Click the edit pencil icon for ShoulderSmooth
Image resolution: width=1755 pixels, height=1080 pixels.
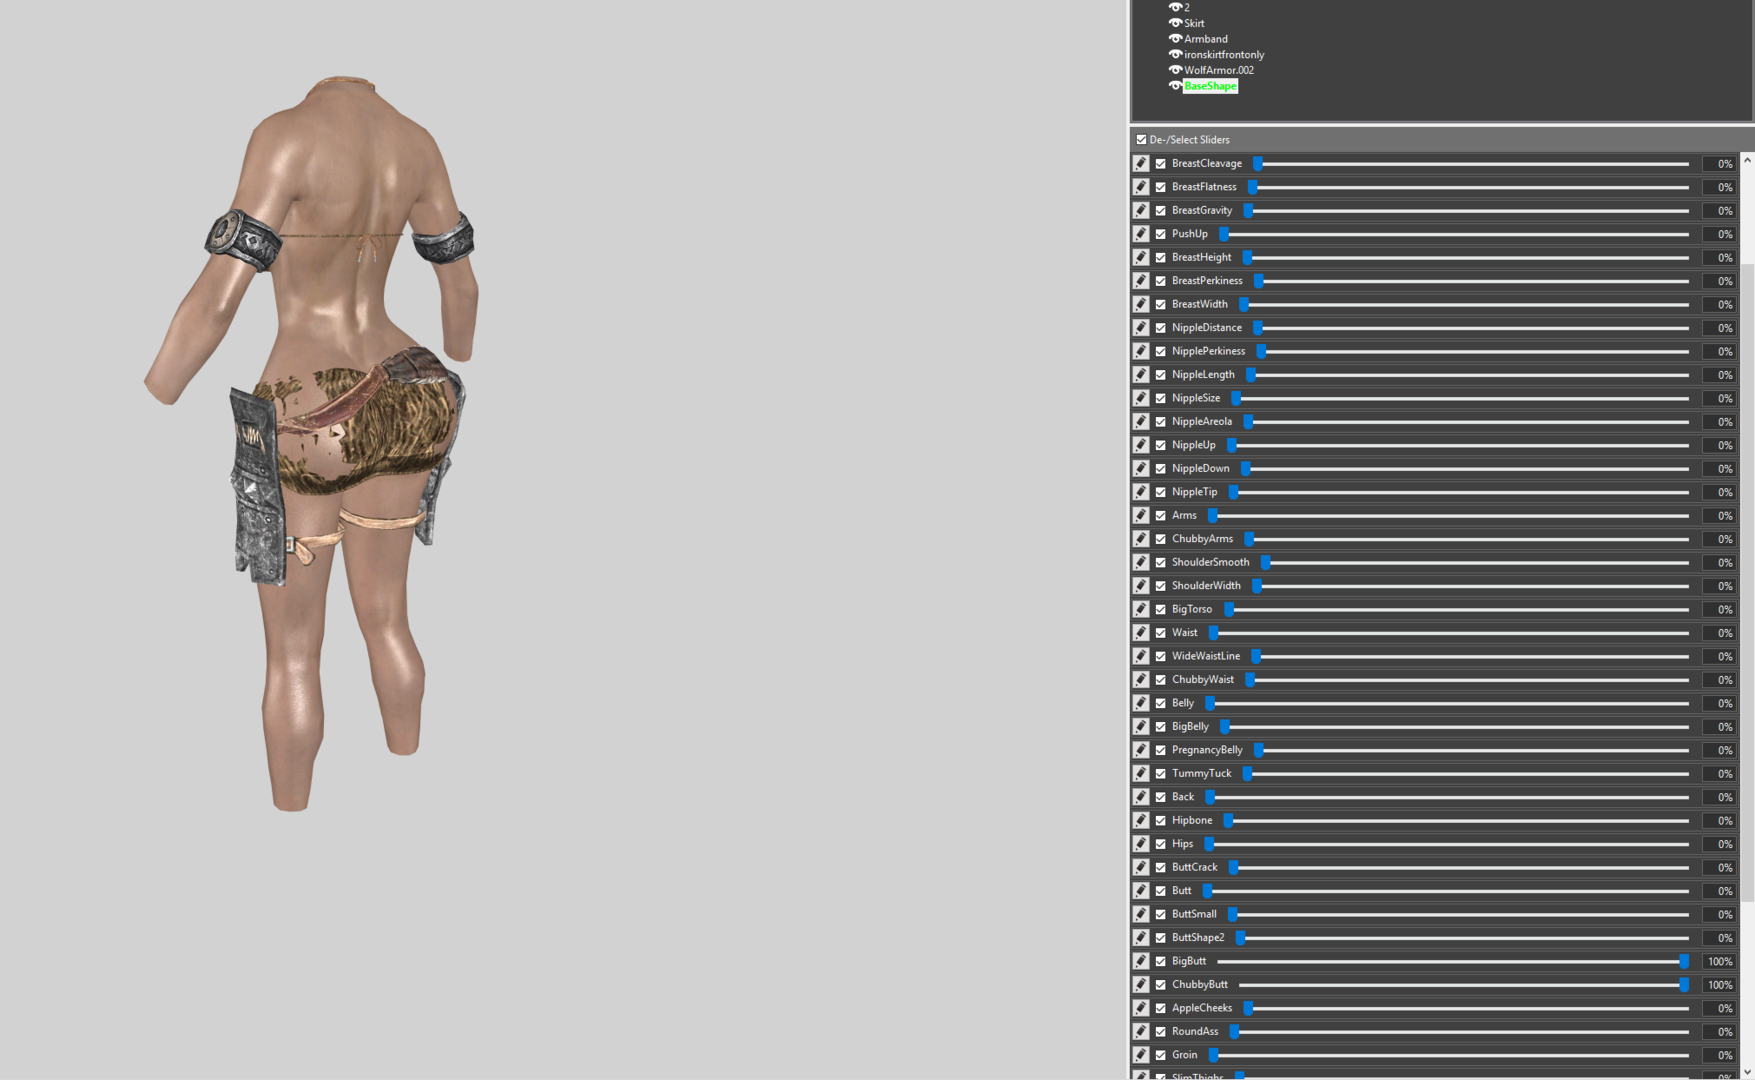1141,562
